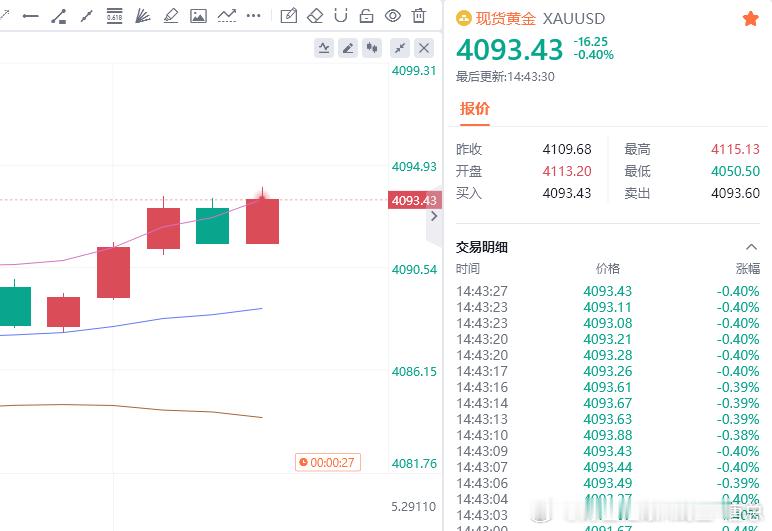Screen dimensions: 772x531
Task: Switch to the 报价 tab
Action: (x=475, y=108)
